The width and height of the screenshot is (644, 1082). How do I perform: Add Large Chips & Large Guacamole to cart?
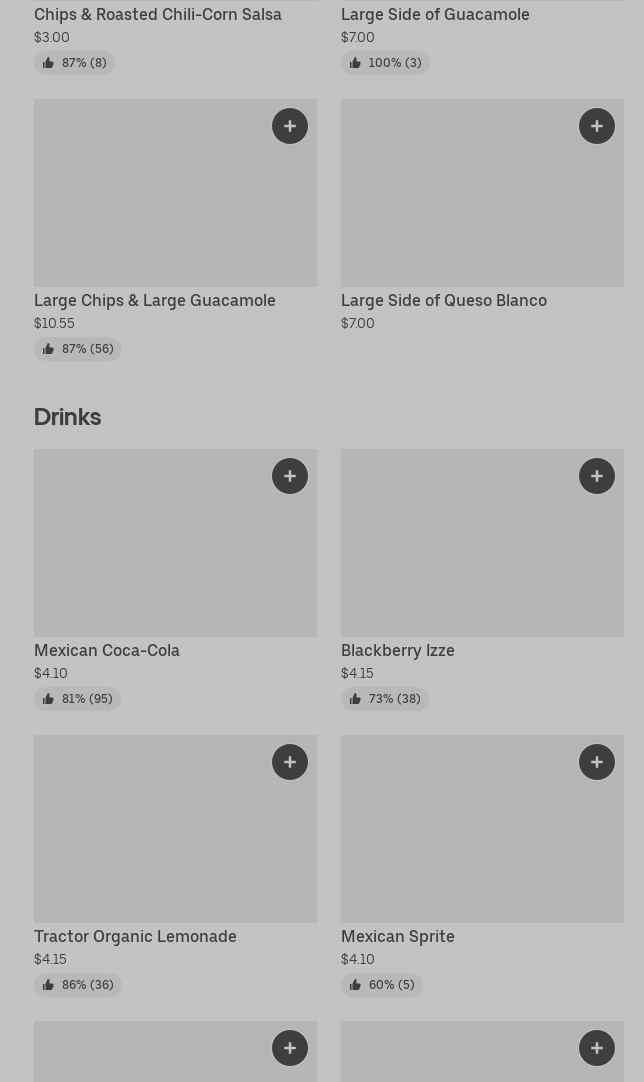coord(290,126)
